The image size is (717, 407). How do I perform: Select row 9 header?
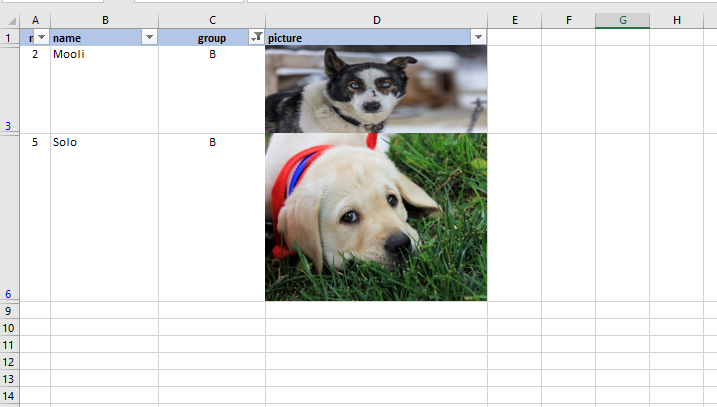(x=10, y=311)
